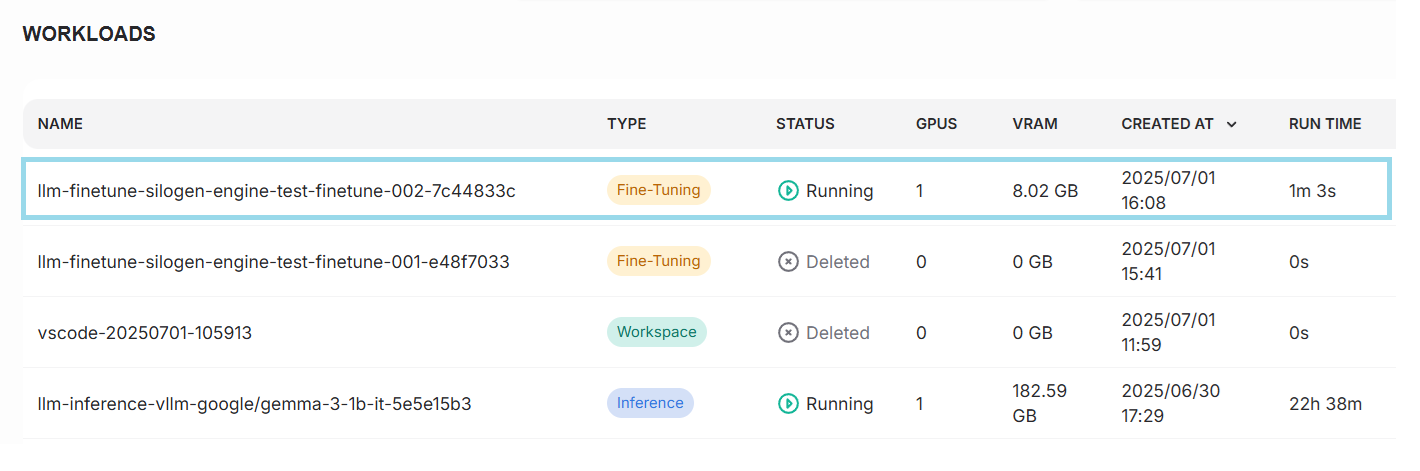1420x471 pixels.
Task: Sort workloads by Type column header
Action: (x=626, y=124)
